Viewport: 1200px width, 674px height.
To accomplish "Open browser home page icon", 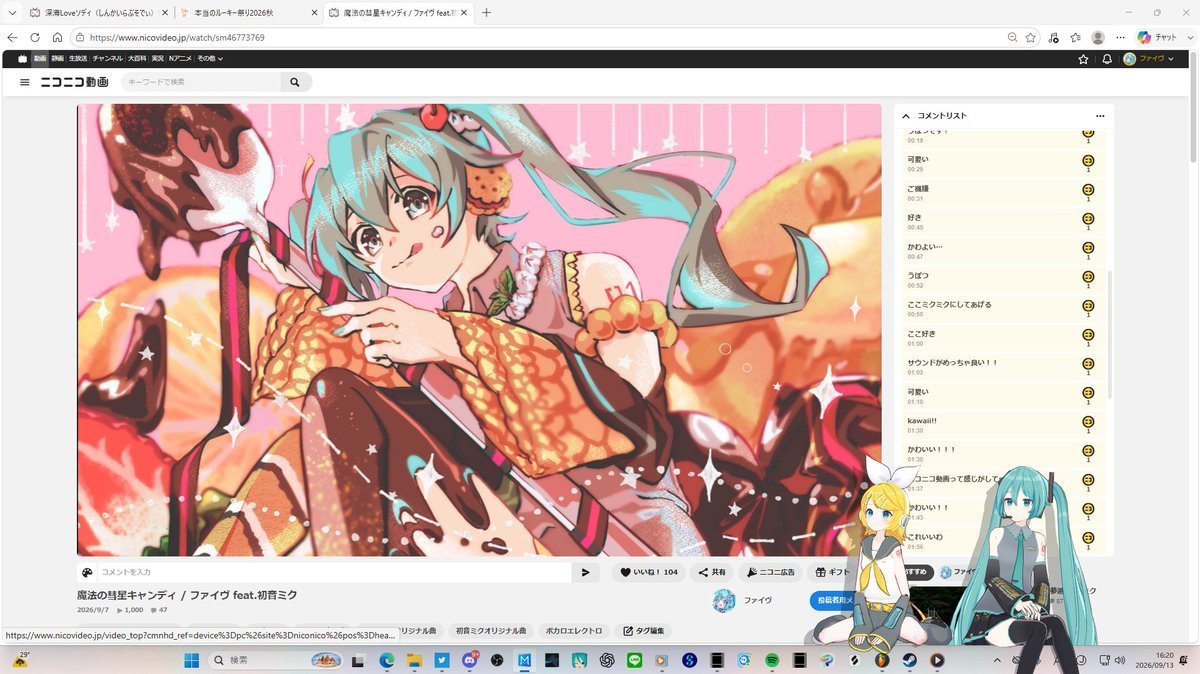I will tap(57, 37).
